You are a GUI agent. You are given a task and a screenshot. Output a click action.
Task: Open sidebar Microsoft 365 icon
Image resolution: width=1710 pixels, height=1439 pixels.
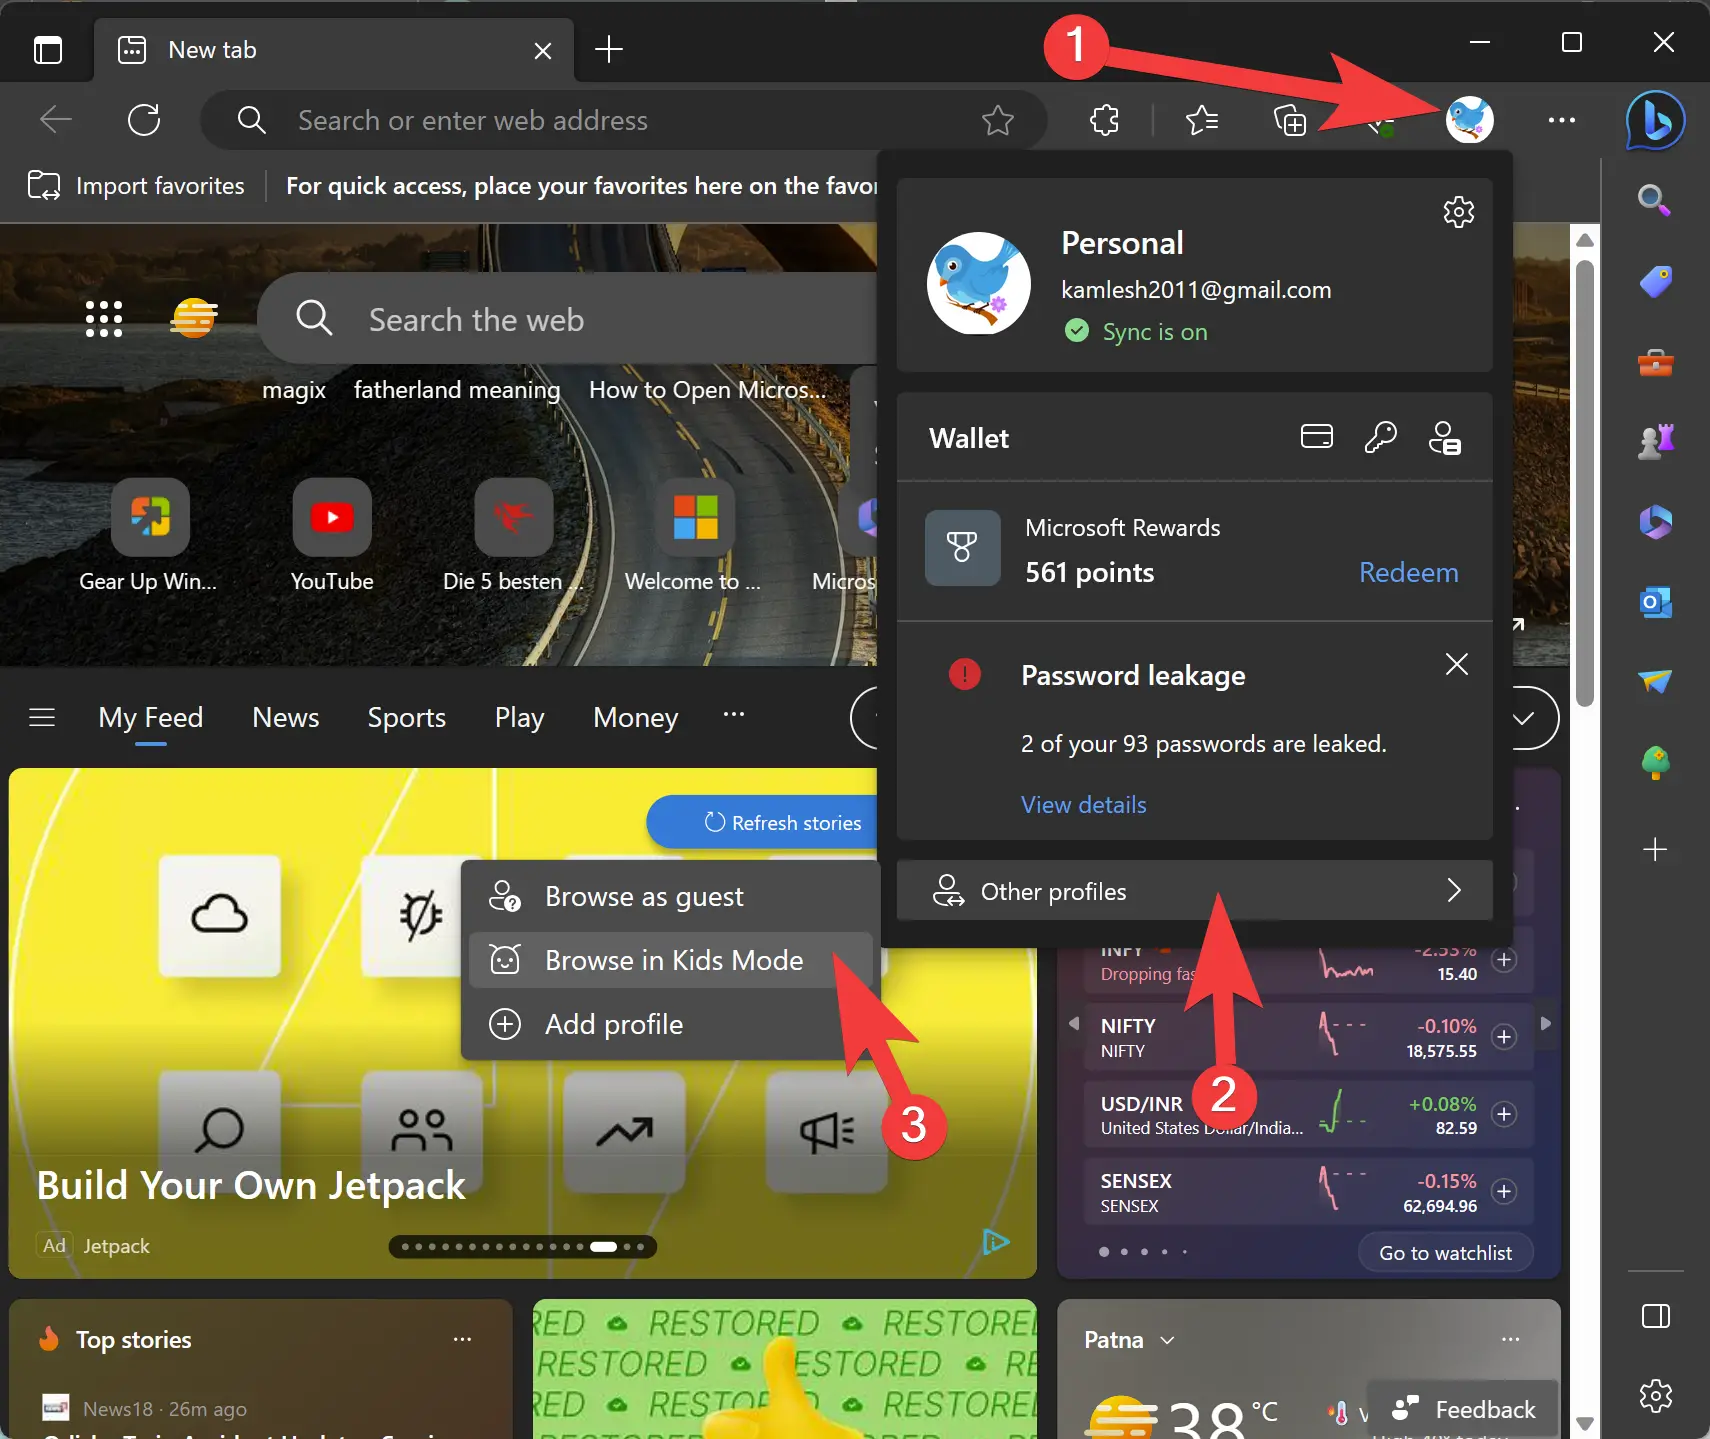tap(1655, 521)
